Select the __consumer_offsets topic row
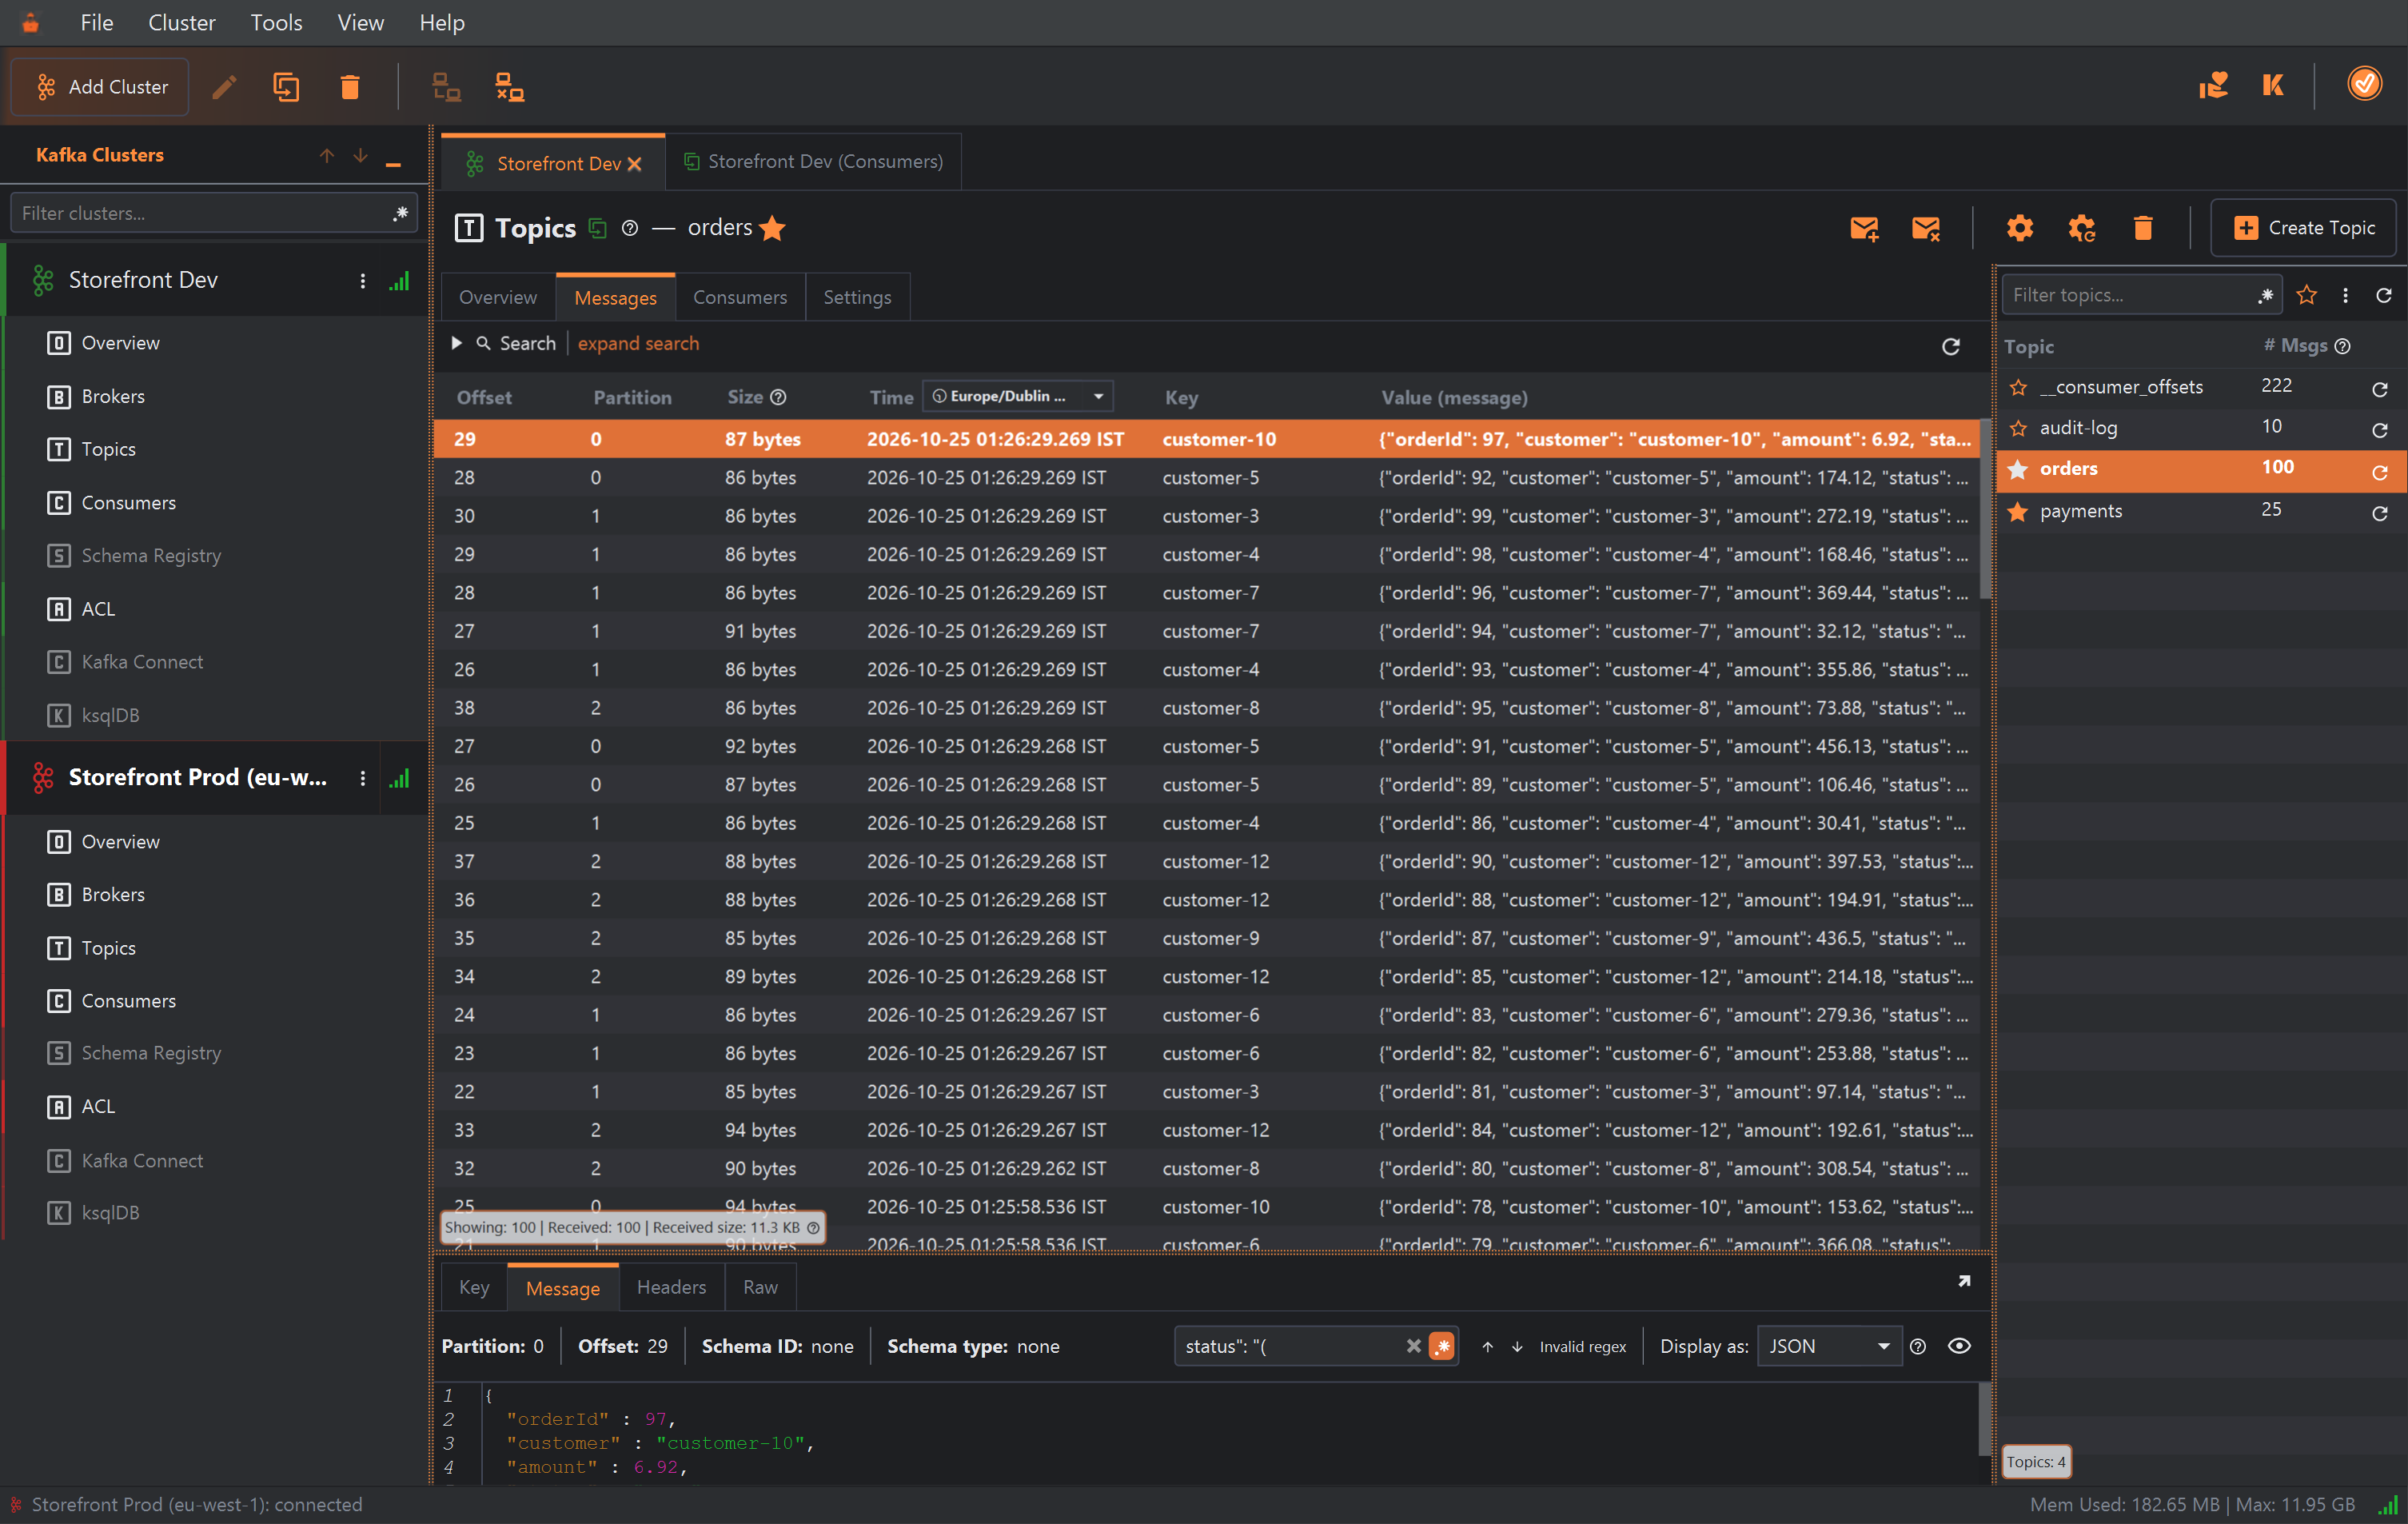2408x1524 pixels. pyautogui.click(x=2200, y=387)
